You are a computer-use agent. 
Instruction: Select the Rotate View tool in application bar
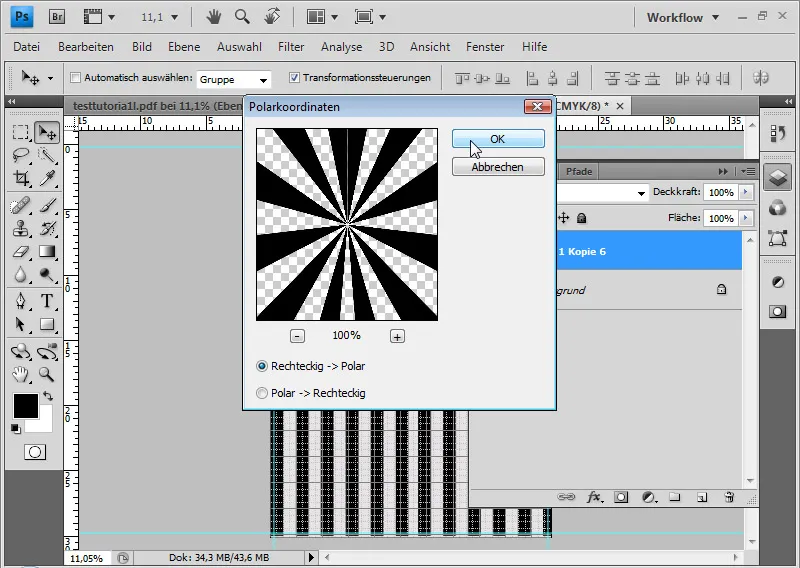272,17
